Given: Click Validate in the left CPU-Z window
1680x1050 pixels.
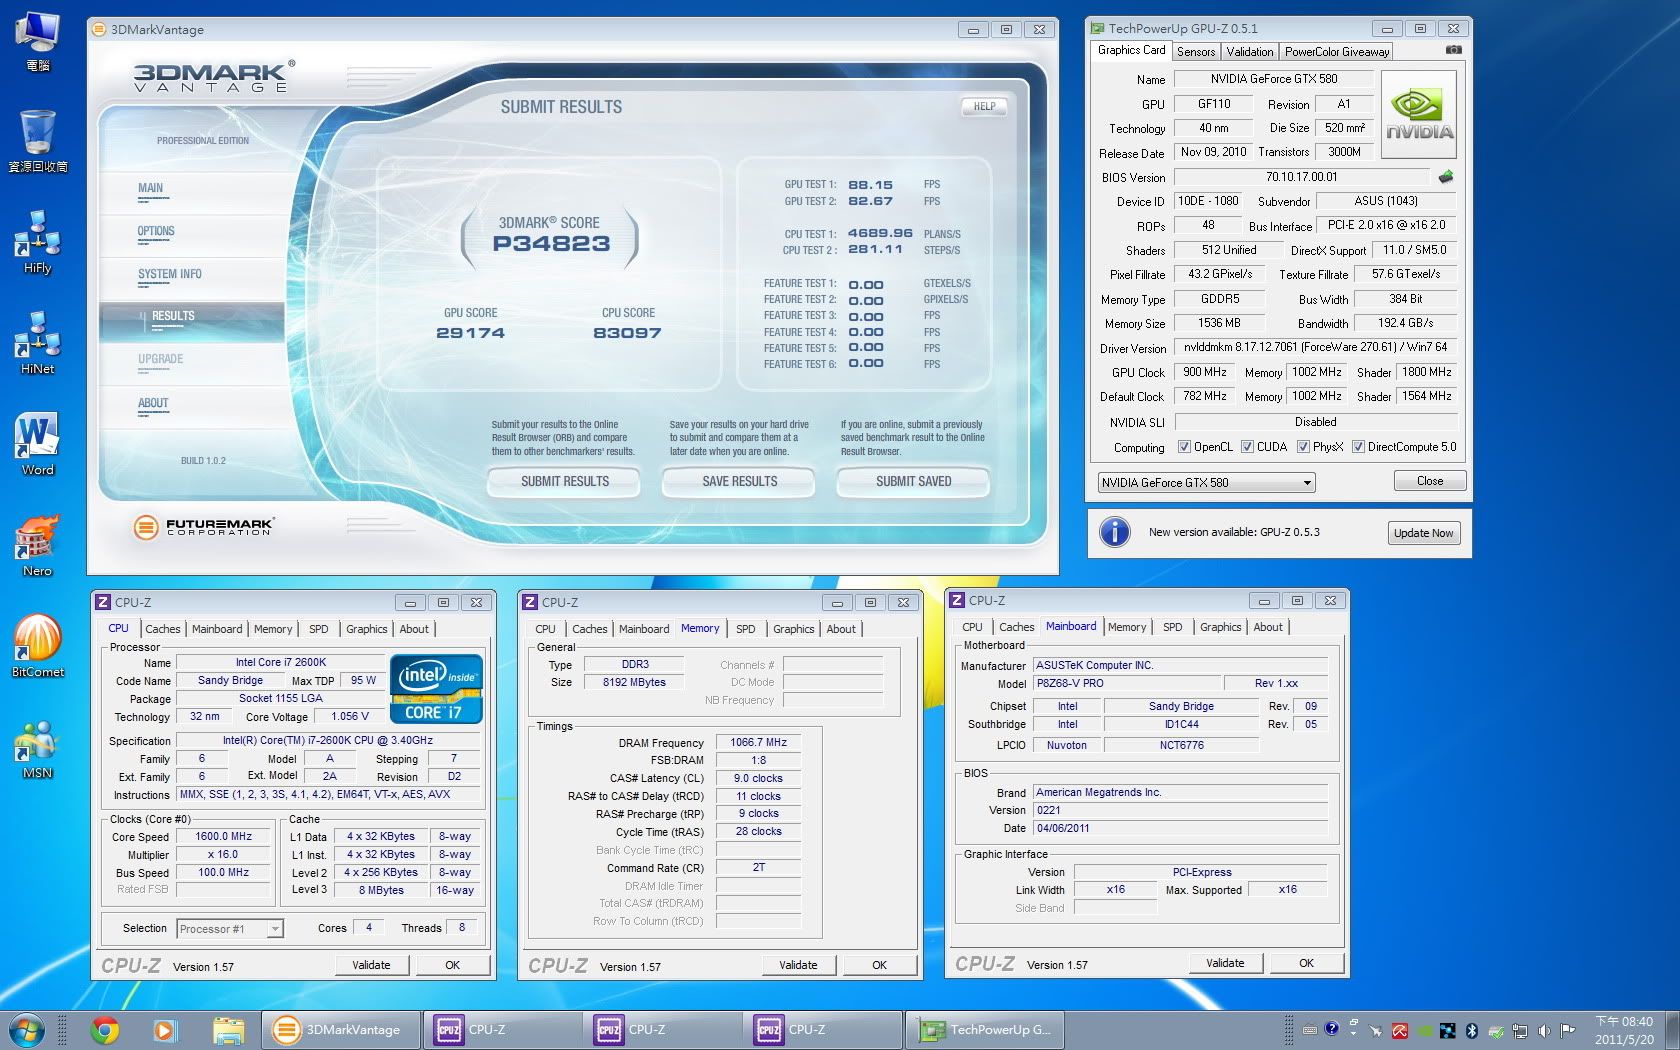Looking at the screenshot, I should 371,965.
